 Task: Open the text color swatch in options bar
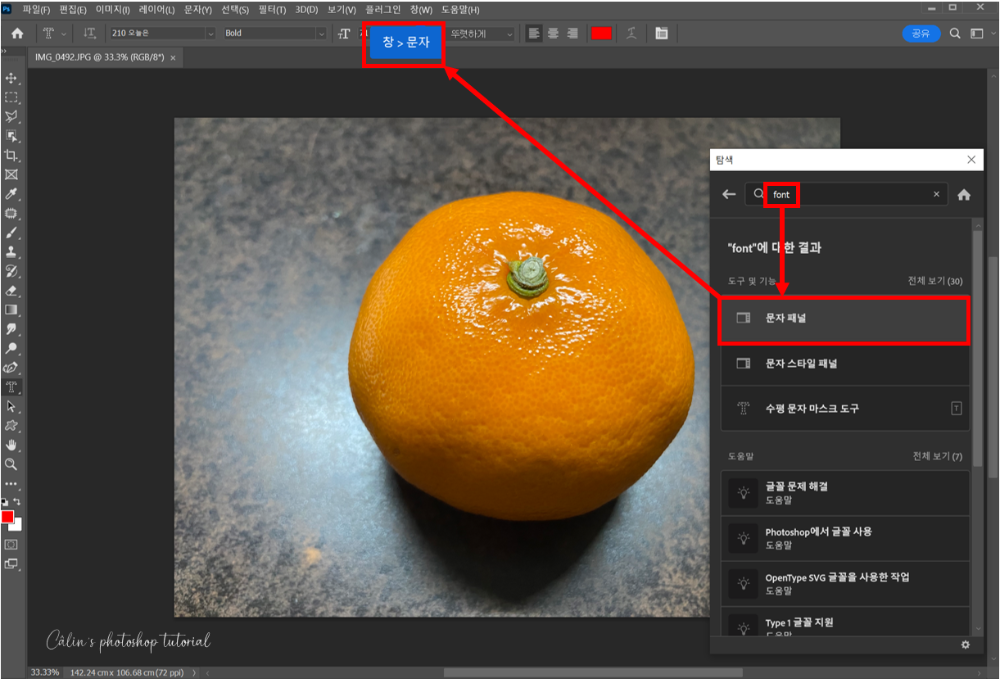click(601, 33)
